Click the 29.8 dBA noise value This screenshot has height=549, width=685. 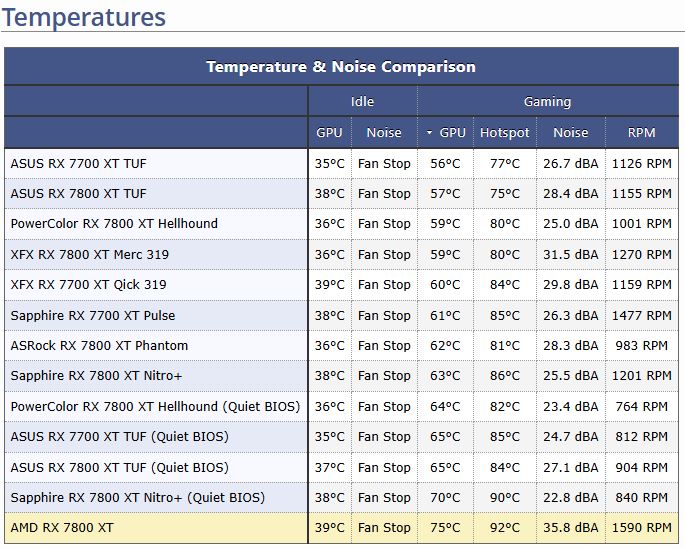coord(571,284)
